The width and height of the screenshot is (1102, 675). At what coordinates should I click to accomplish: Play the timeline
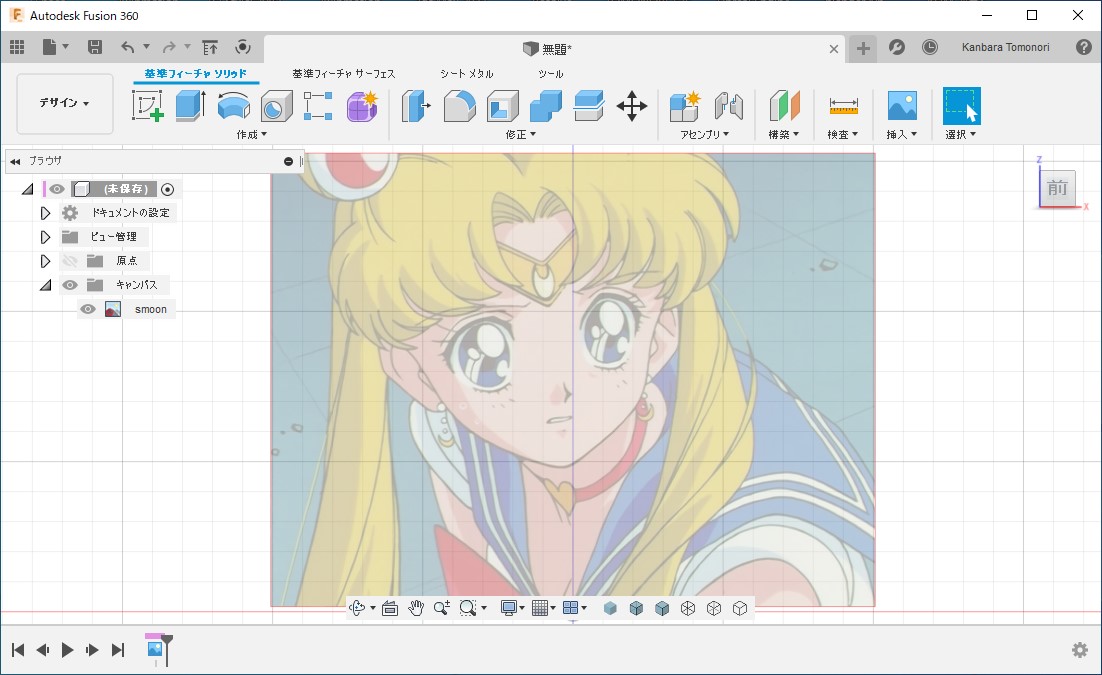click(x=67, y=650)
